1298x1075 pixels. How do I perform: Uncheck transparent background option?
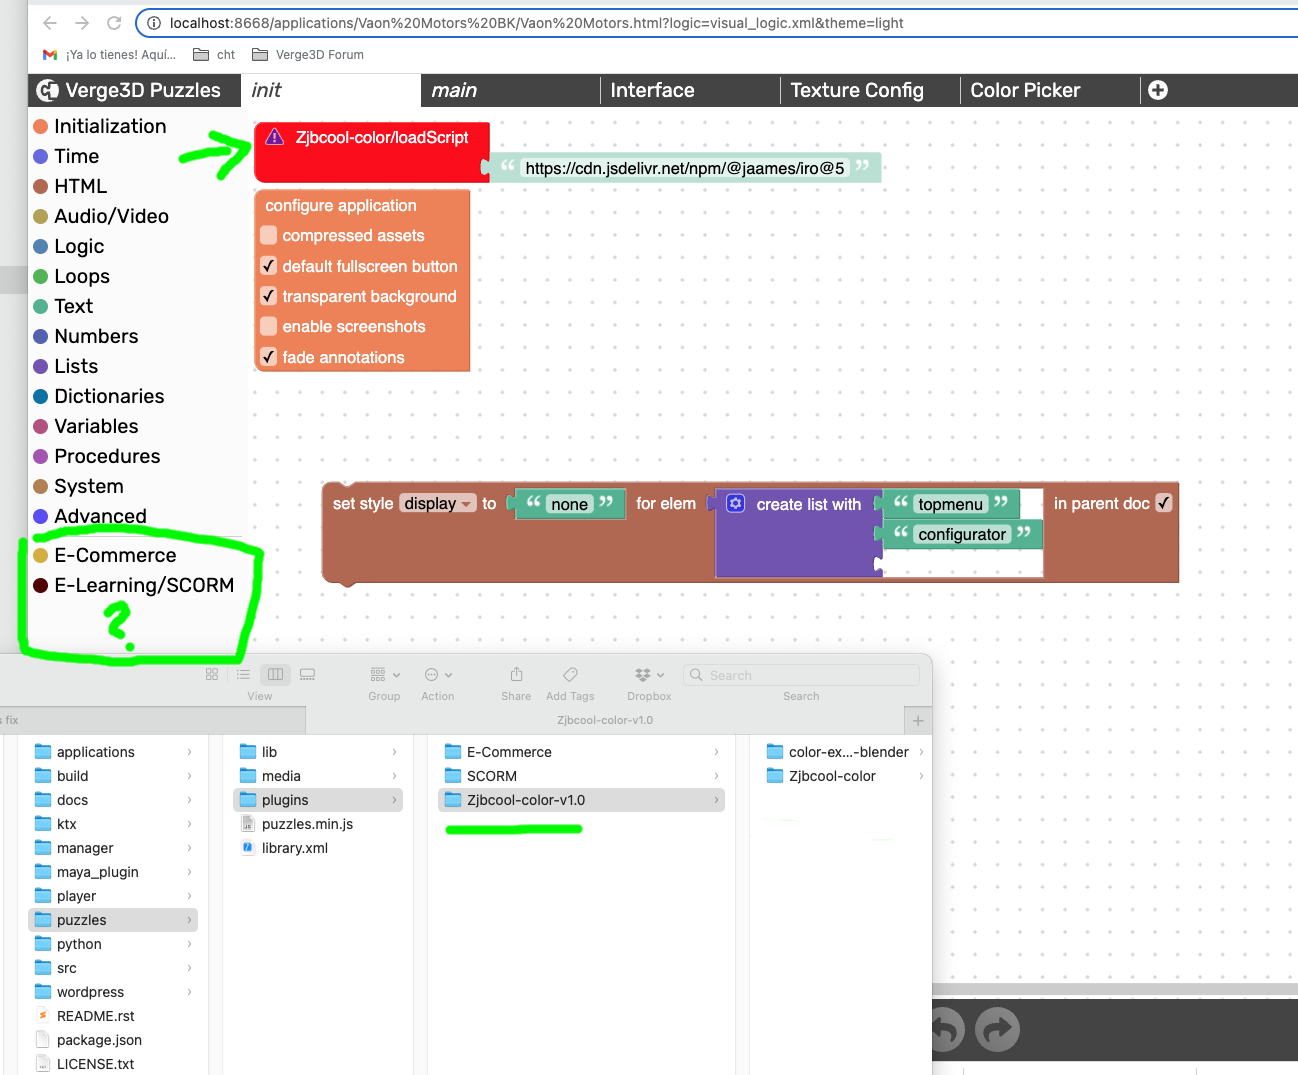tap(269, 296)
